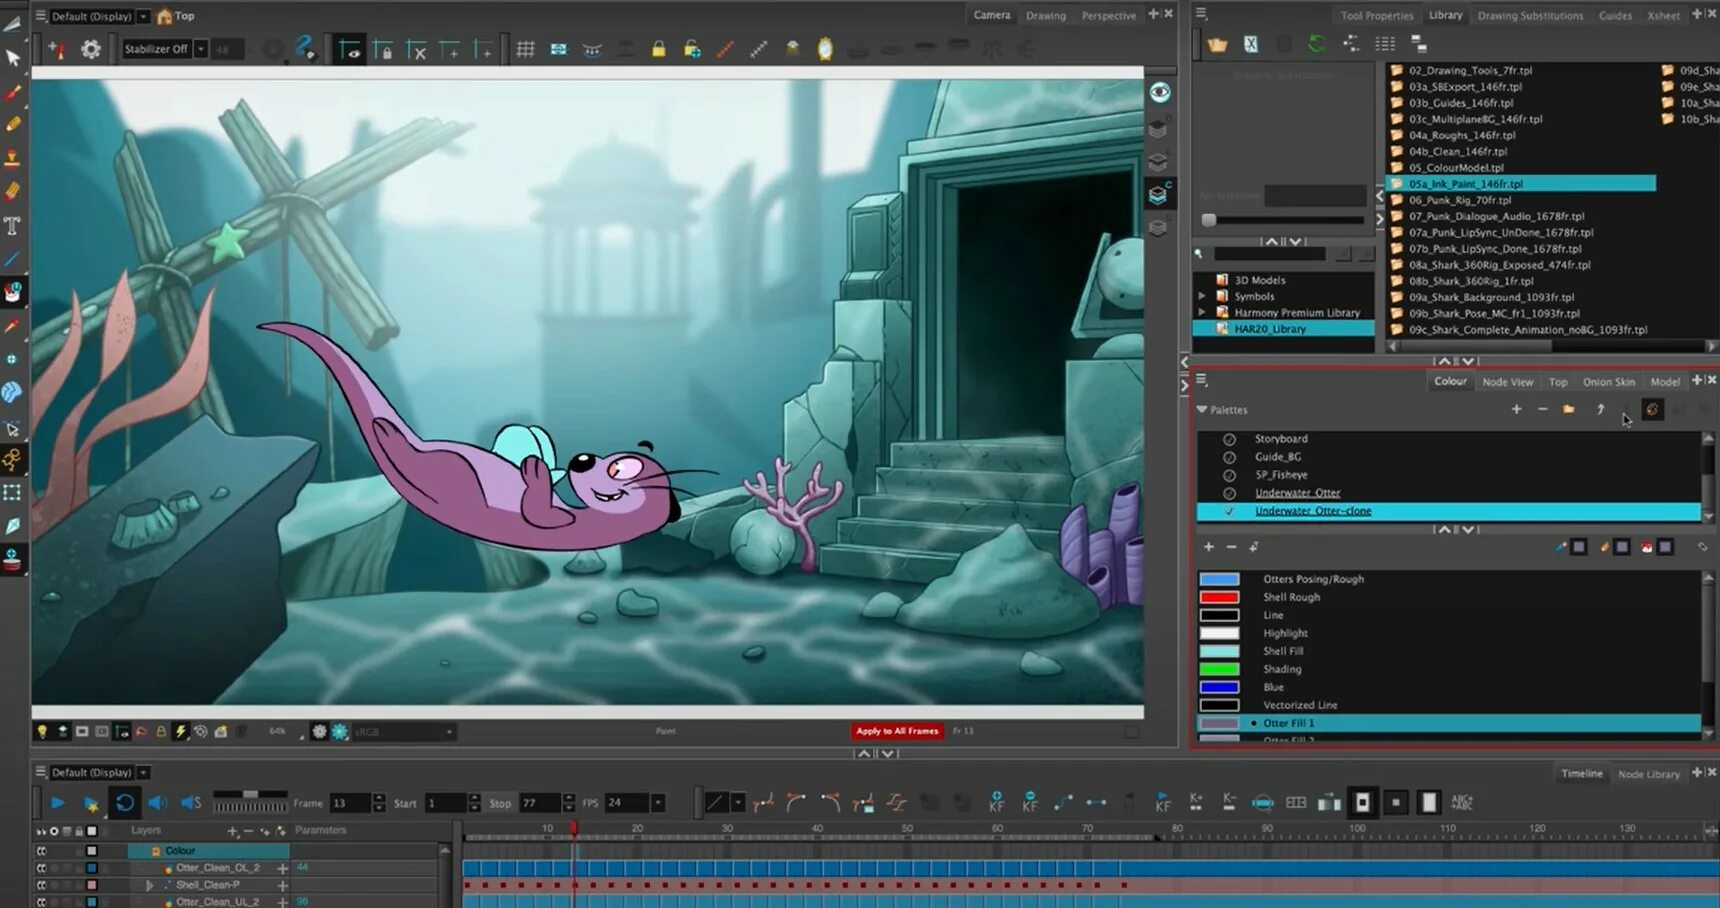1720x908 pixels.
Task: Play the timeline animation
Action: pos(58,803)
